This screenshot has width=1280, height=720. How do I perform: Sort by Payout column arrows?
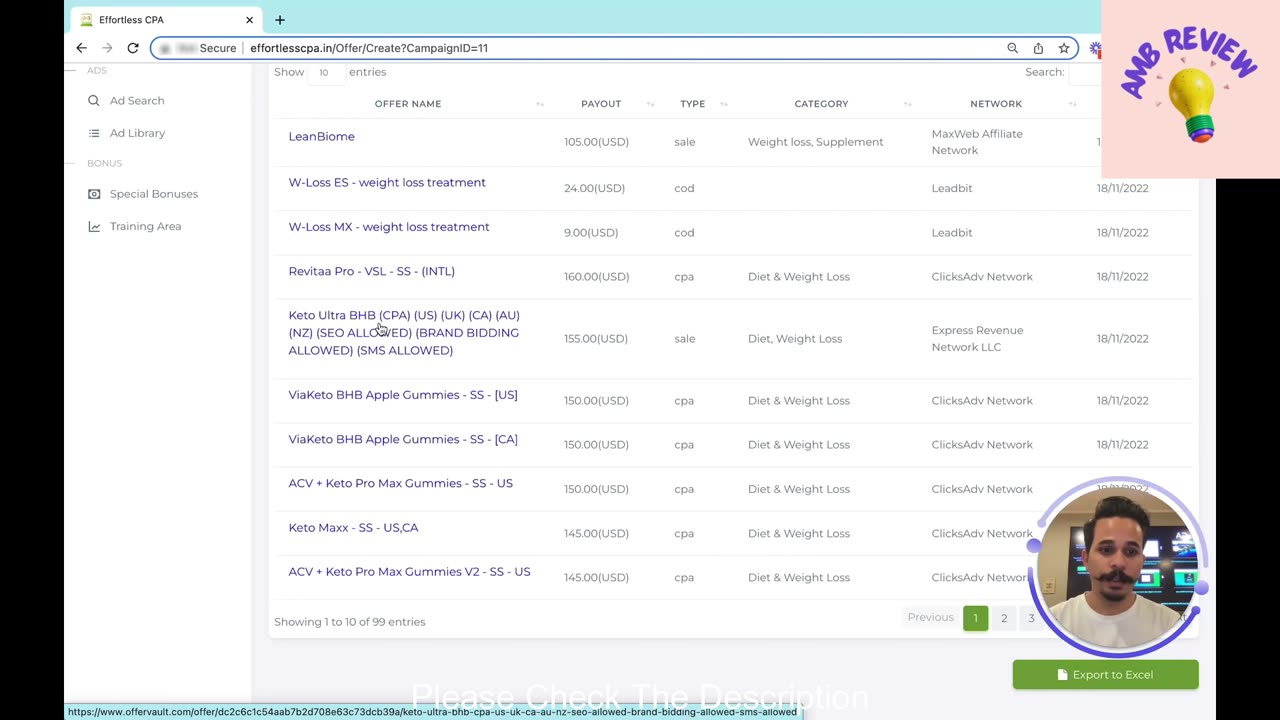click(650, 104)
